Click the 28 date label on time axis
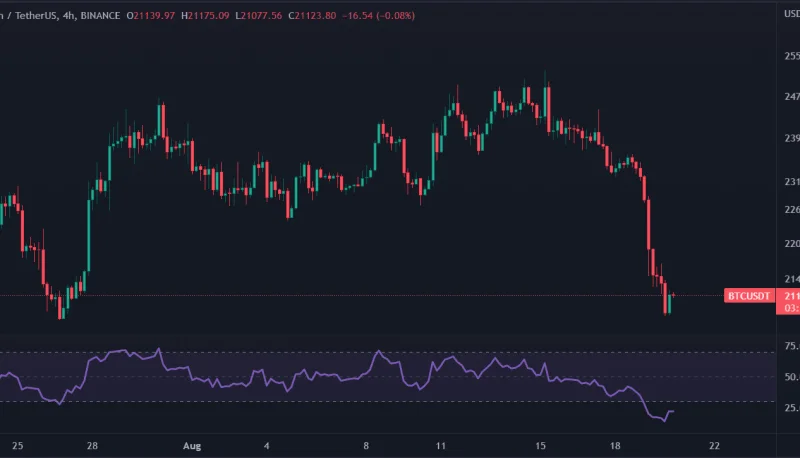Viewport: 800px width, 458px height. (x=92, y=445)
